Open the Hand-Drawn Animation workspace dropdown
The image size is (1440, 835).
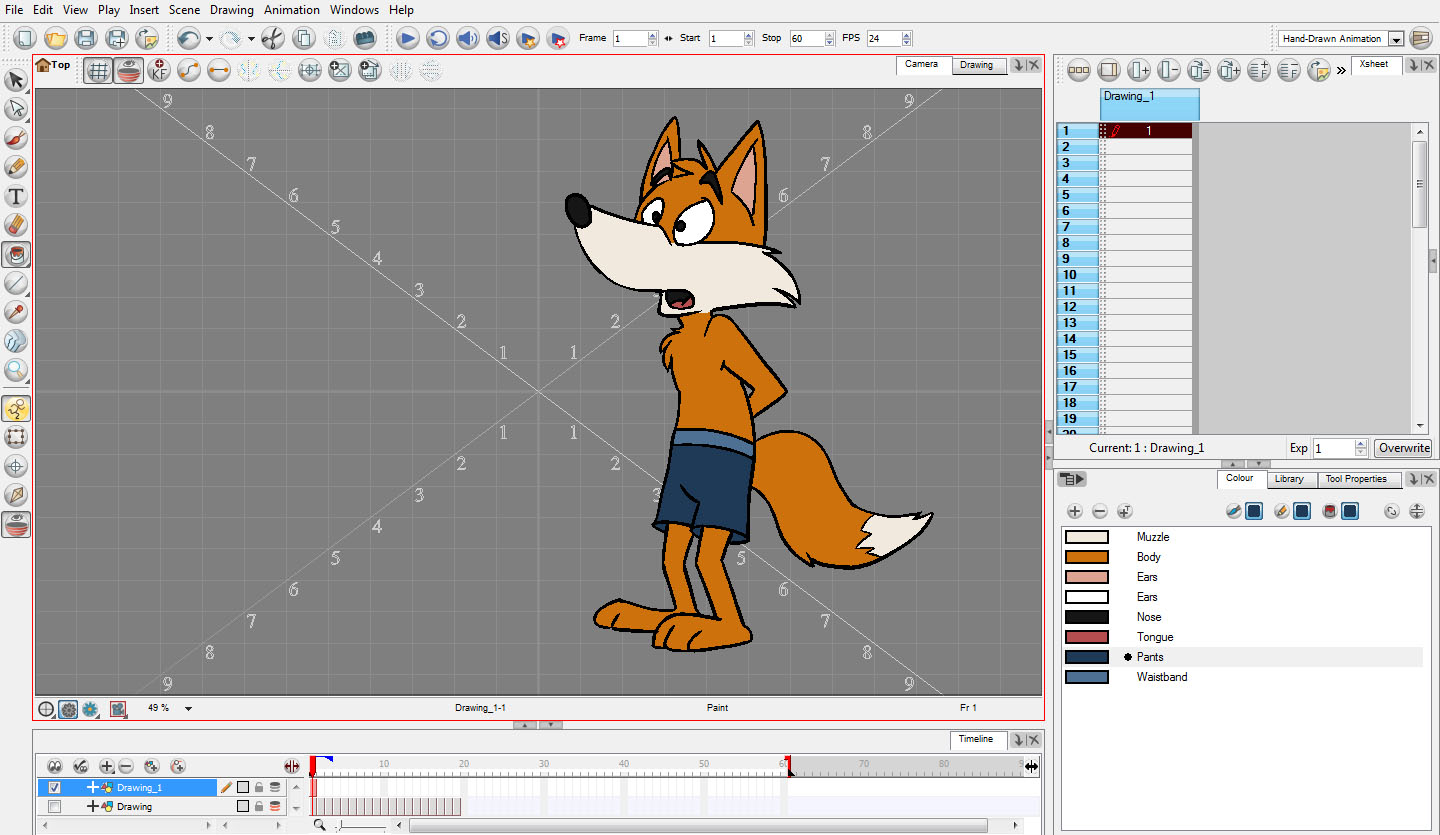(x=1396, y=39)
